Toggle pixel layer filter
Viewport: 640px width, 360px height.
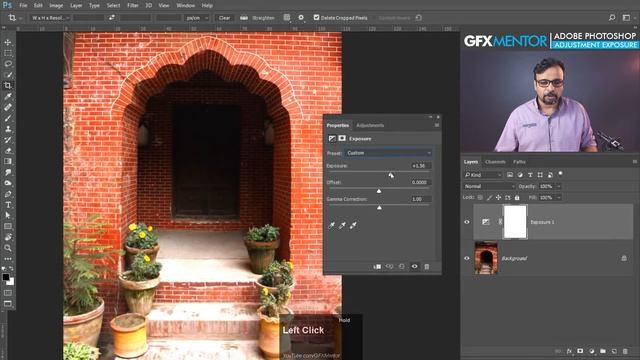pyautogui.click(x=510, y=175)
